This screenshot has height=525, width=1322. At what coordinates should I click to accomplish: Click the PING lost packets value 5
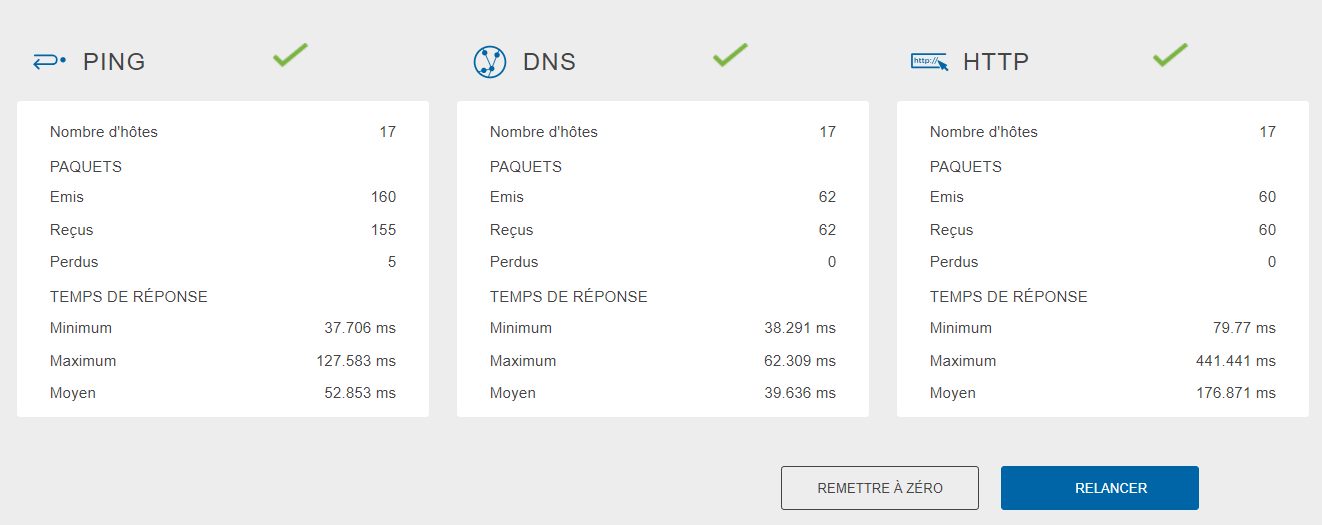[x=392, y=262]
